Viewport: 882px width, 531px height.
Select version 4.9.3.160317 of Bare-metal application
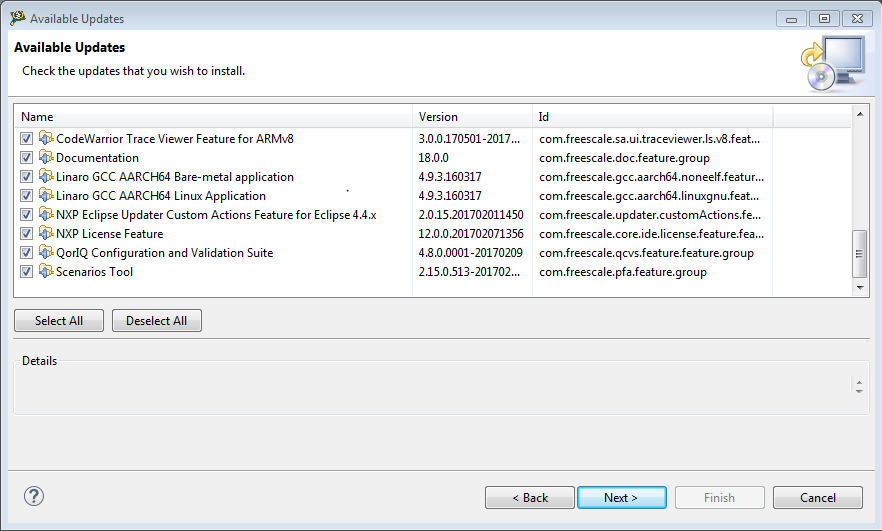[450, 177]
